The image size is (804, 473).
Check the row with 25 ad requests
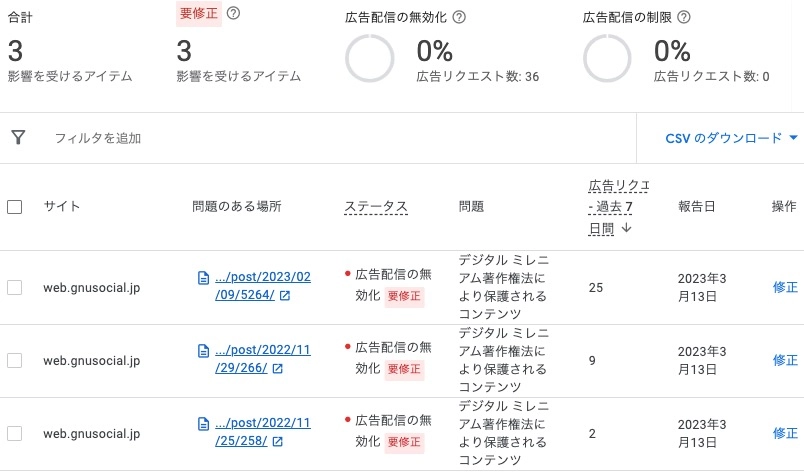click(15, 288)
